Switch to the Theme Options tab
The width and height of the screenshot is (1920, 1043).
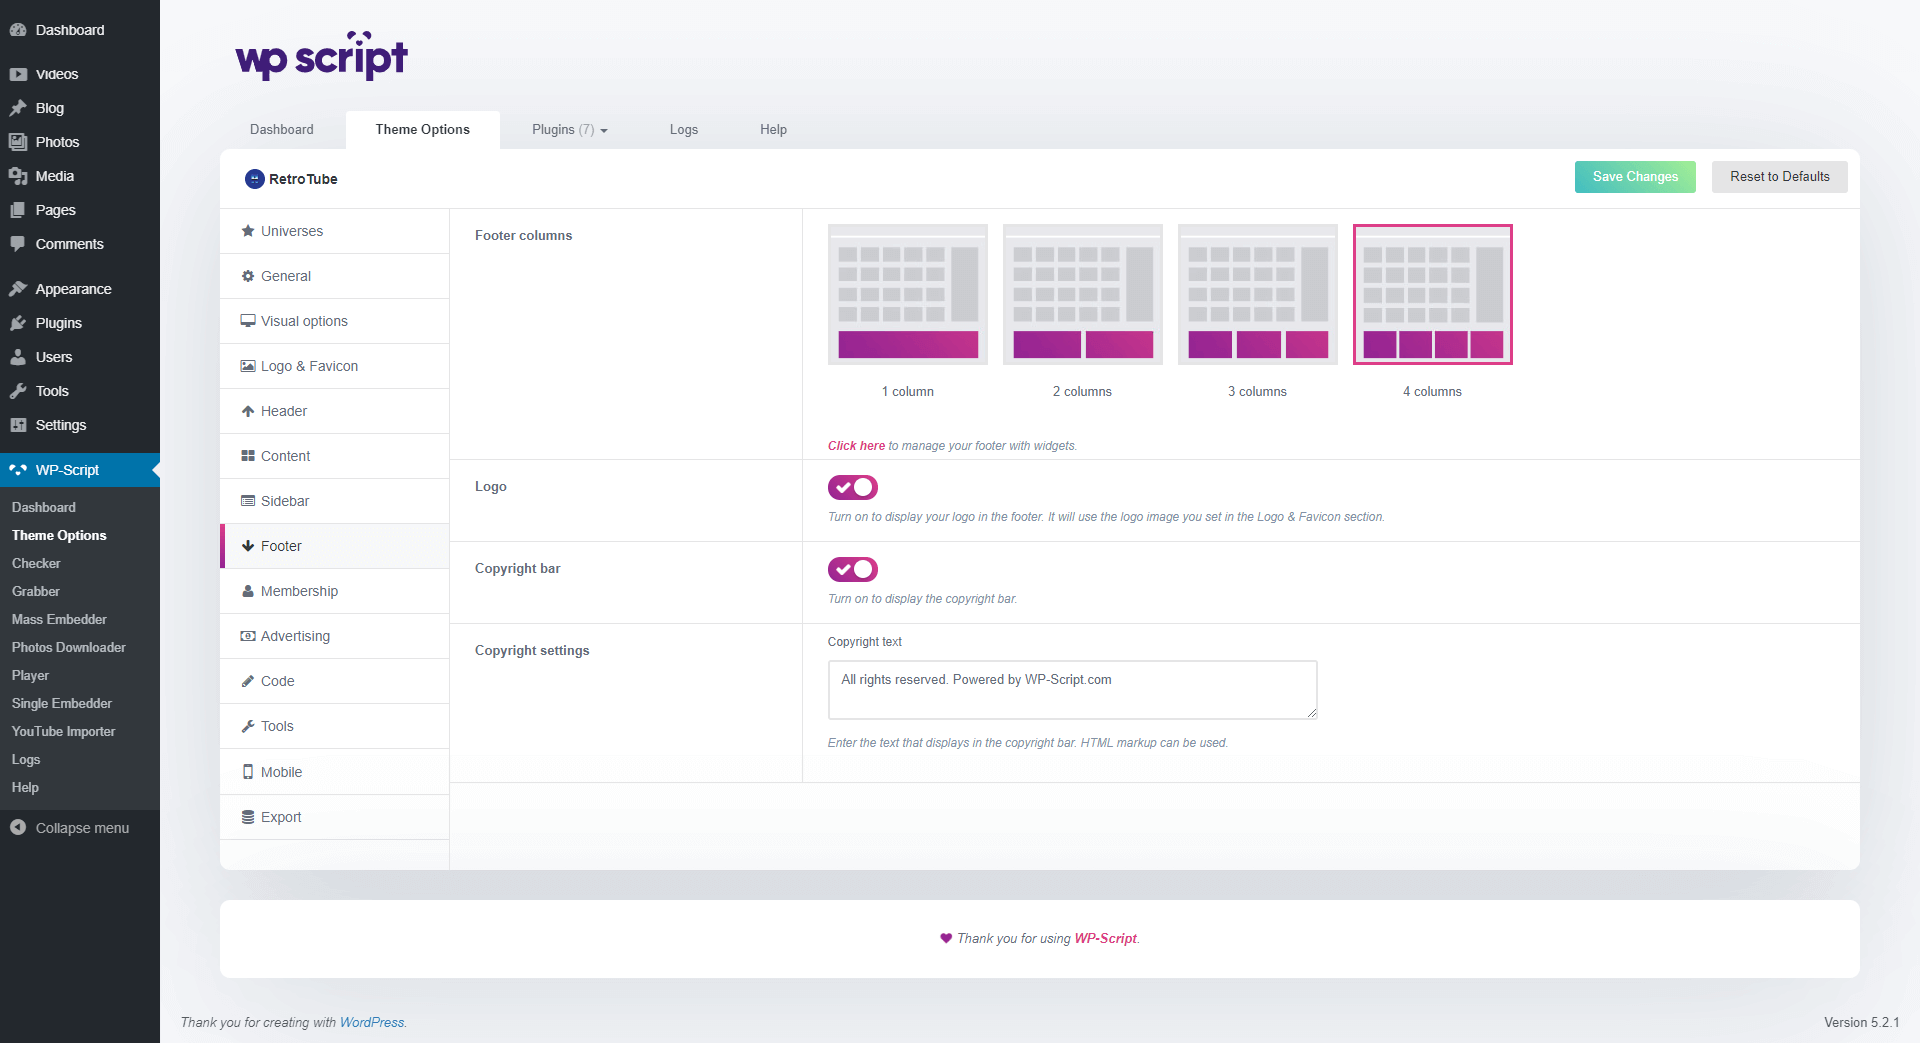point(423,130)
